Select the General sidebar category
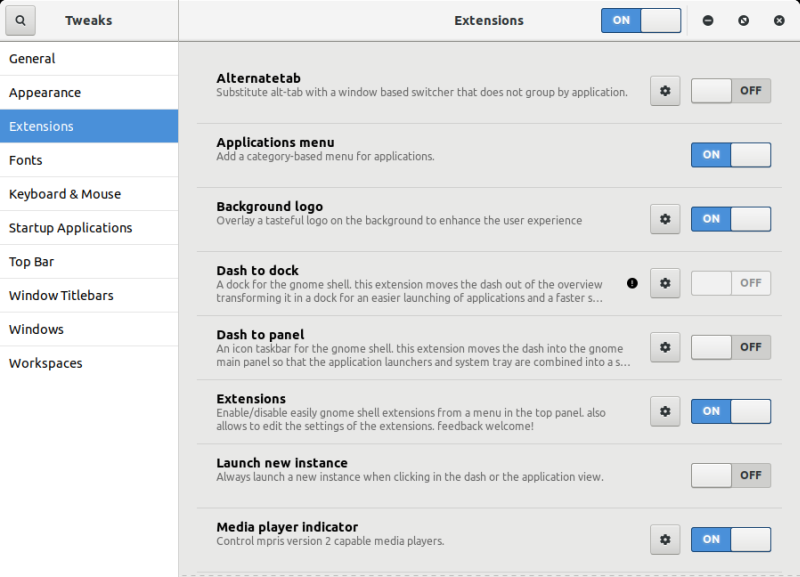This screenshot has width=800, height=577. [x=89, y=59]
